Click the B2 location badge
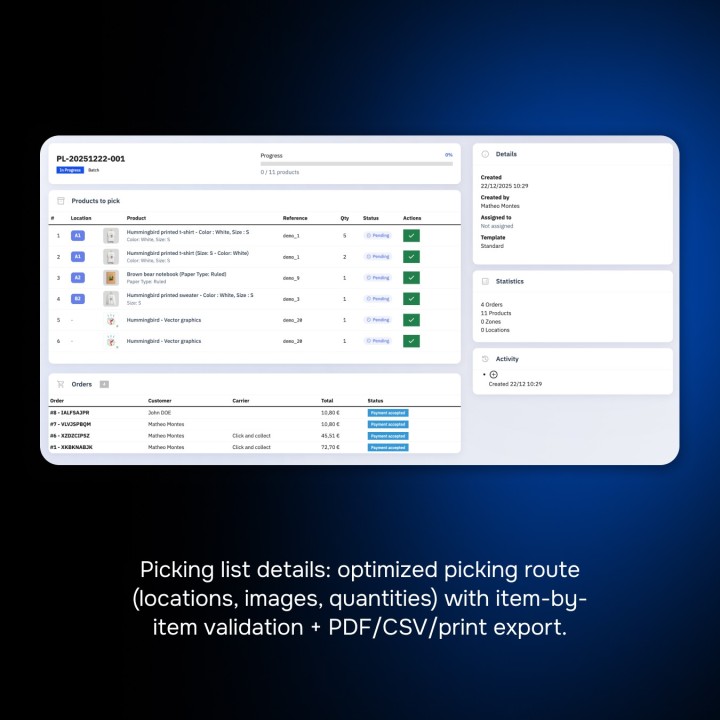720x720 pixels. click(x=78, y=299)
